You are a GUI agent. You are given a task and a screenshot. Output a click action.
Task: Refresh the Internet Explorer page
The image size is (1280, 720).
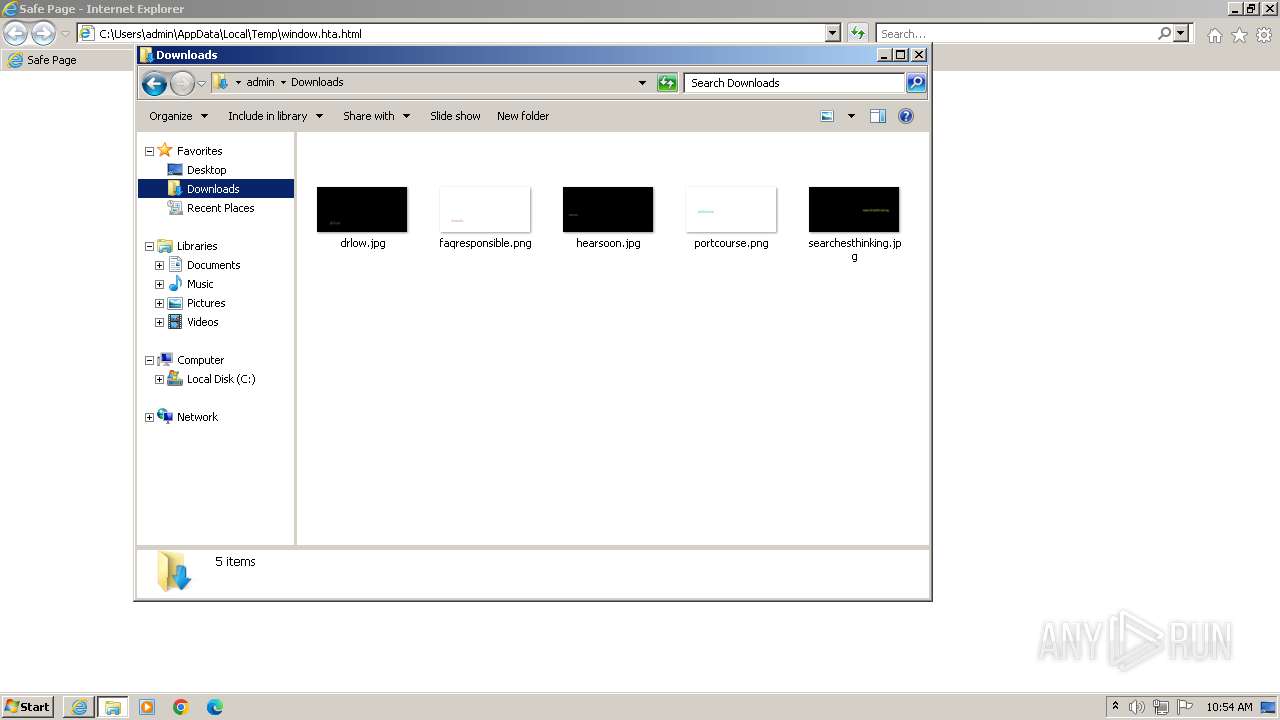tap(857, 33)
